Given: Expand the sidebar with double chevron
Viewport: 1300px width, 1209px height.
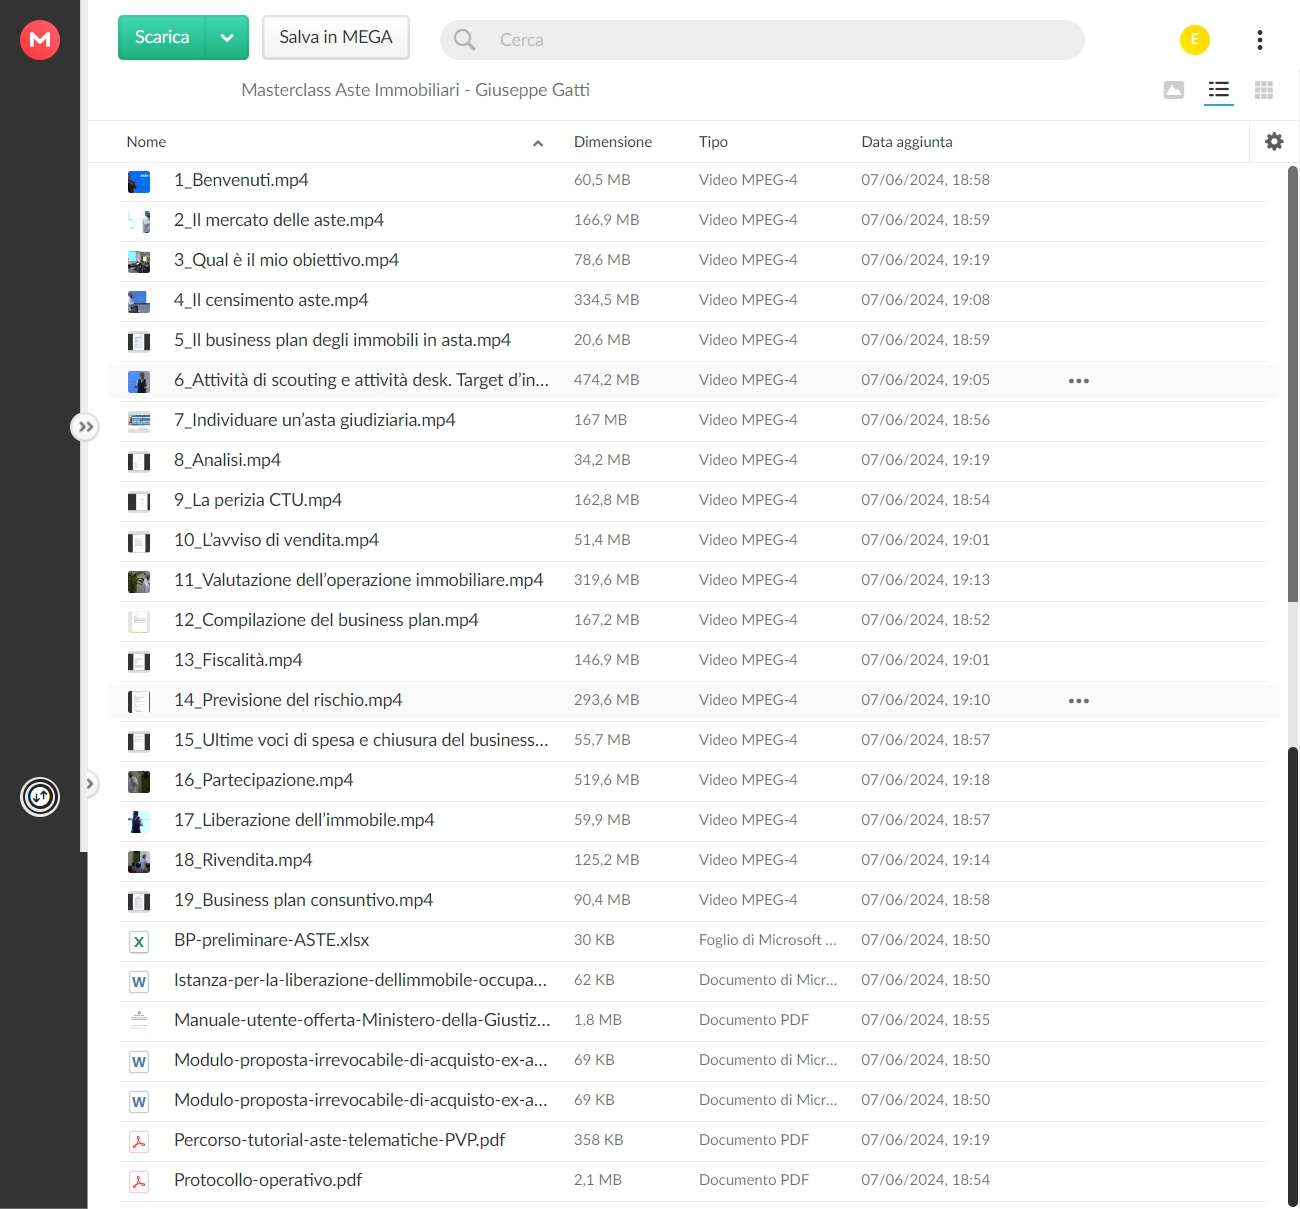Looking at the screenshot, I should (x=86, y=427).
